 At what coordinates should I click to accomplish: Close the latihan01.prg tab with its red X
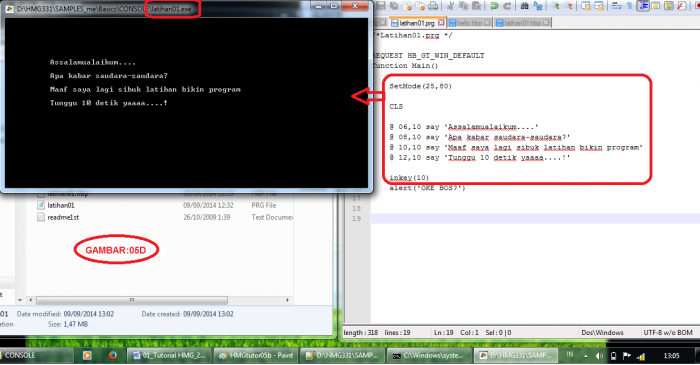coord(441,22)
